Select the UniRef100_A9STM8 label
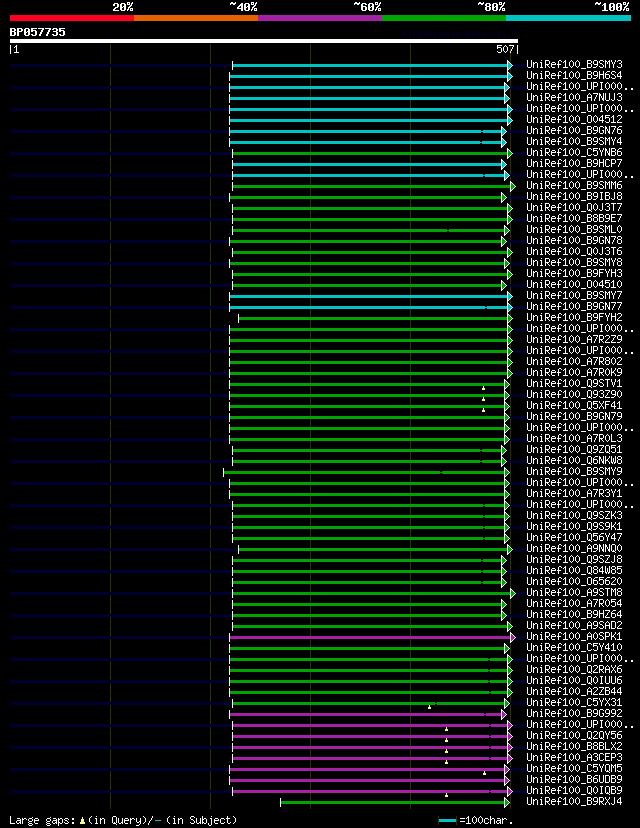640x828 pixels. 574,592
